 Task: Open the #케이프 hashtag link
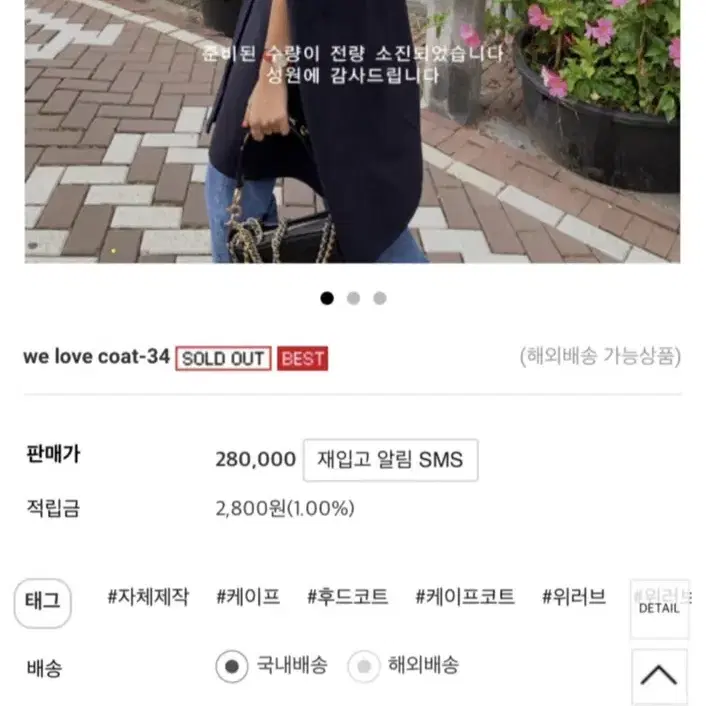[248, 597]
